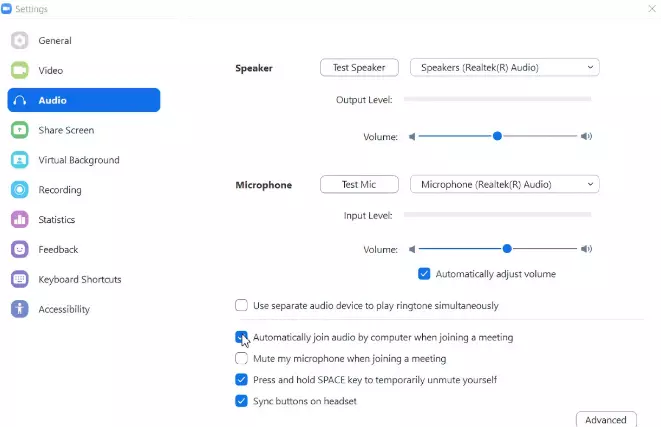
Task: Click the Feedback smiley icon
Action: (19, 250)
